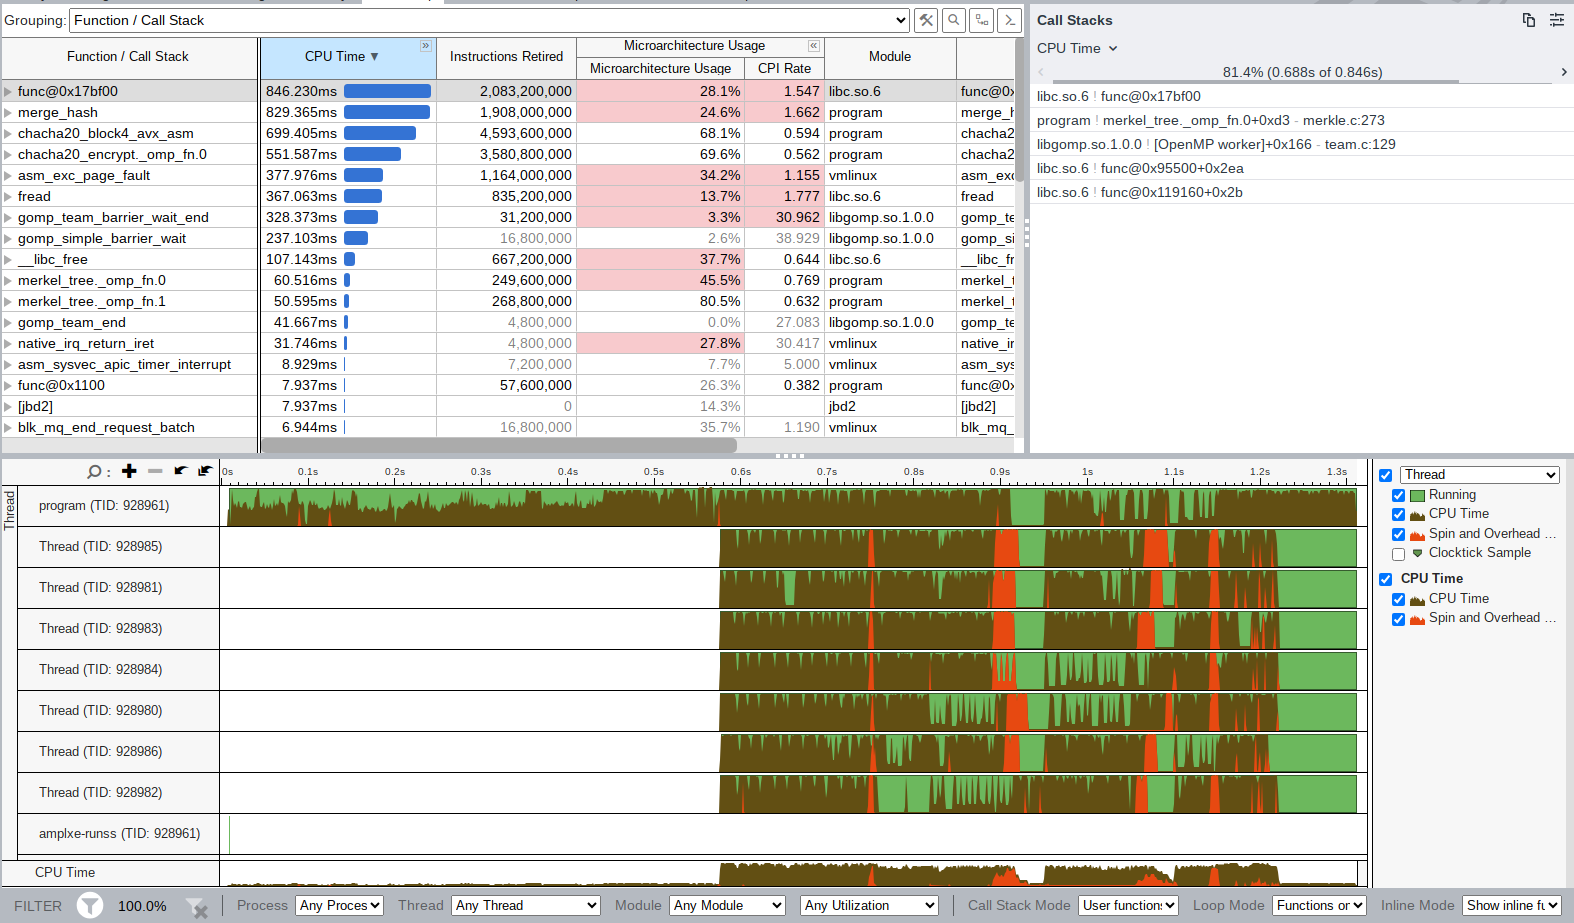Go to next call stack arrow
Viewport: 1574px width, 923px height.
point(1564,72)
